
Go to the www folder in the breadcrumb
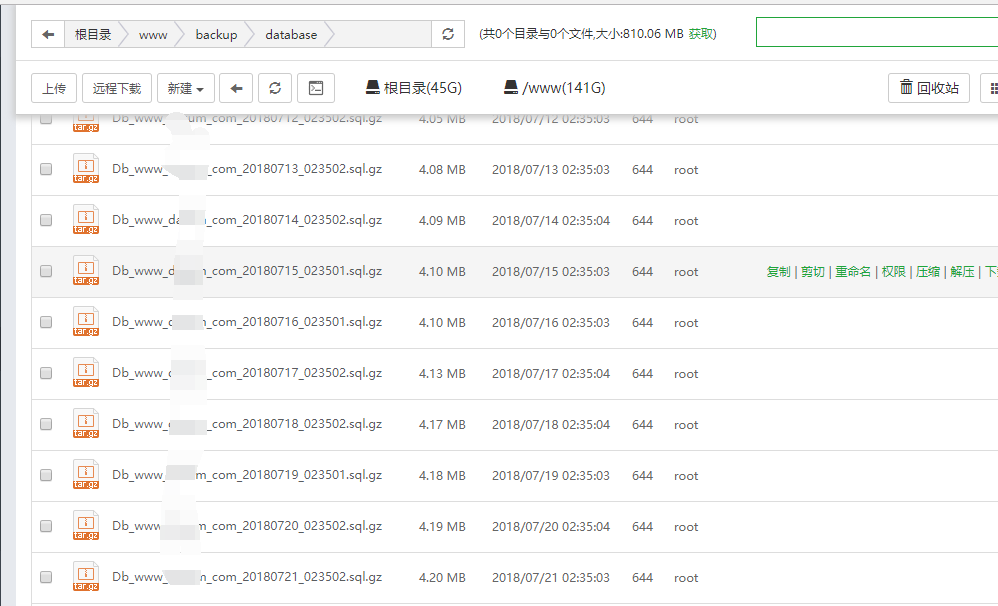point(153,34)
